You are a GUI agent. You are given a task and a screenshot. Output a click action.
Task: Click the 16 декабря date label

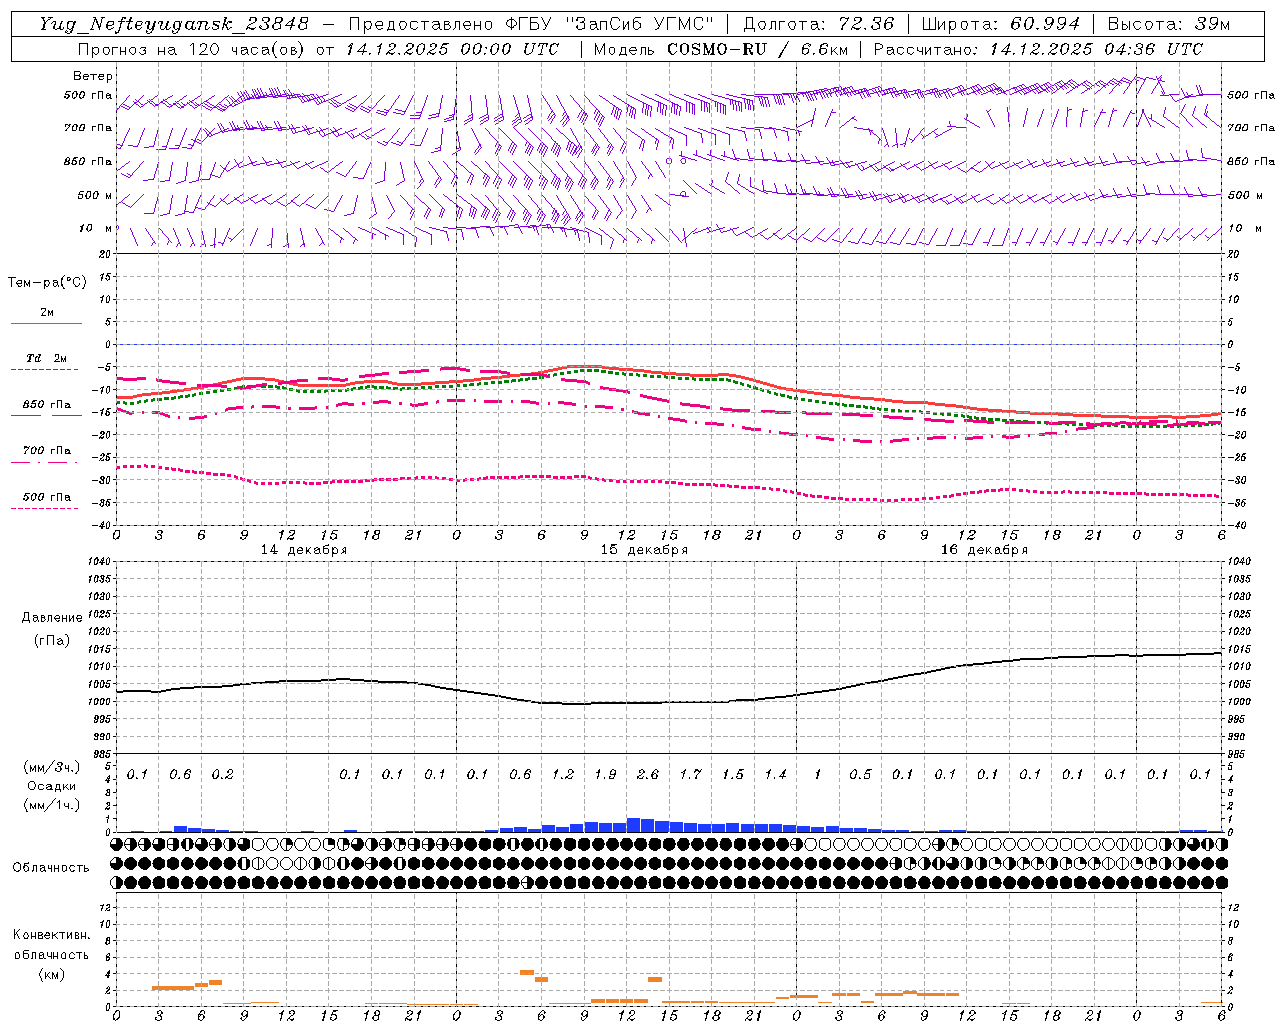(984, 550)
